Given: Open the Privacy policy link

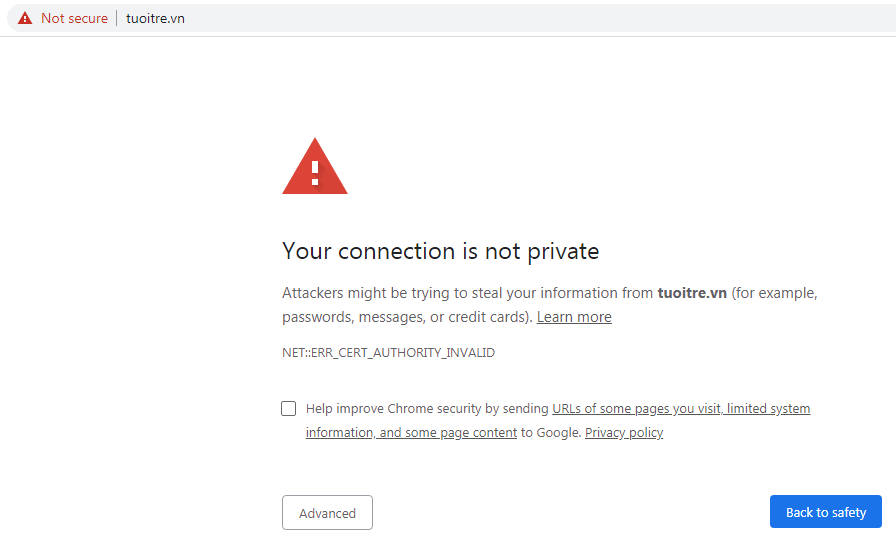Looking at the screenshot, I should (624, 433).
